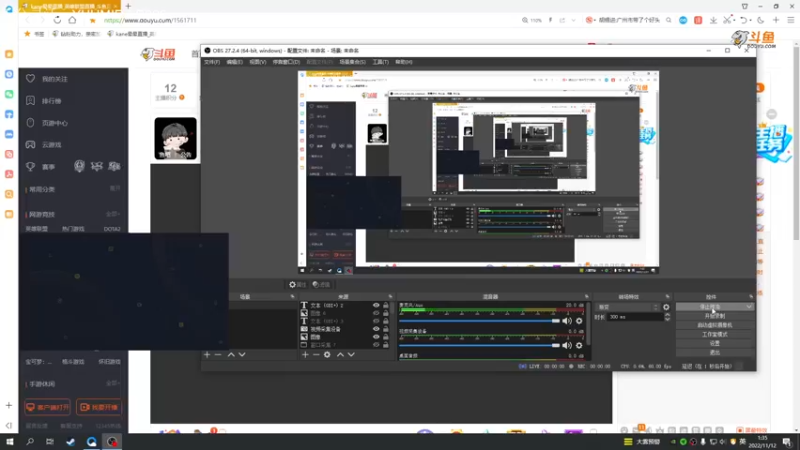
Task: Open settings gear of microphone/Aux mixer
Action: coord(579,321)
